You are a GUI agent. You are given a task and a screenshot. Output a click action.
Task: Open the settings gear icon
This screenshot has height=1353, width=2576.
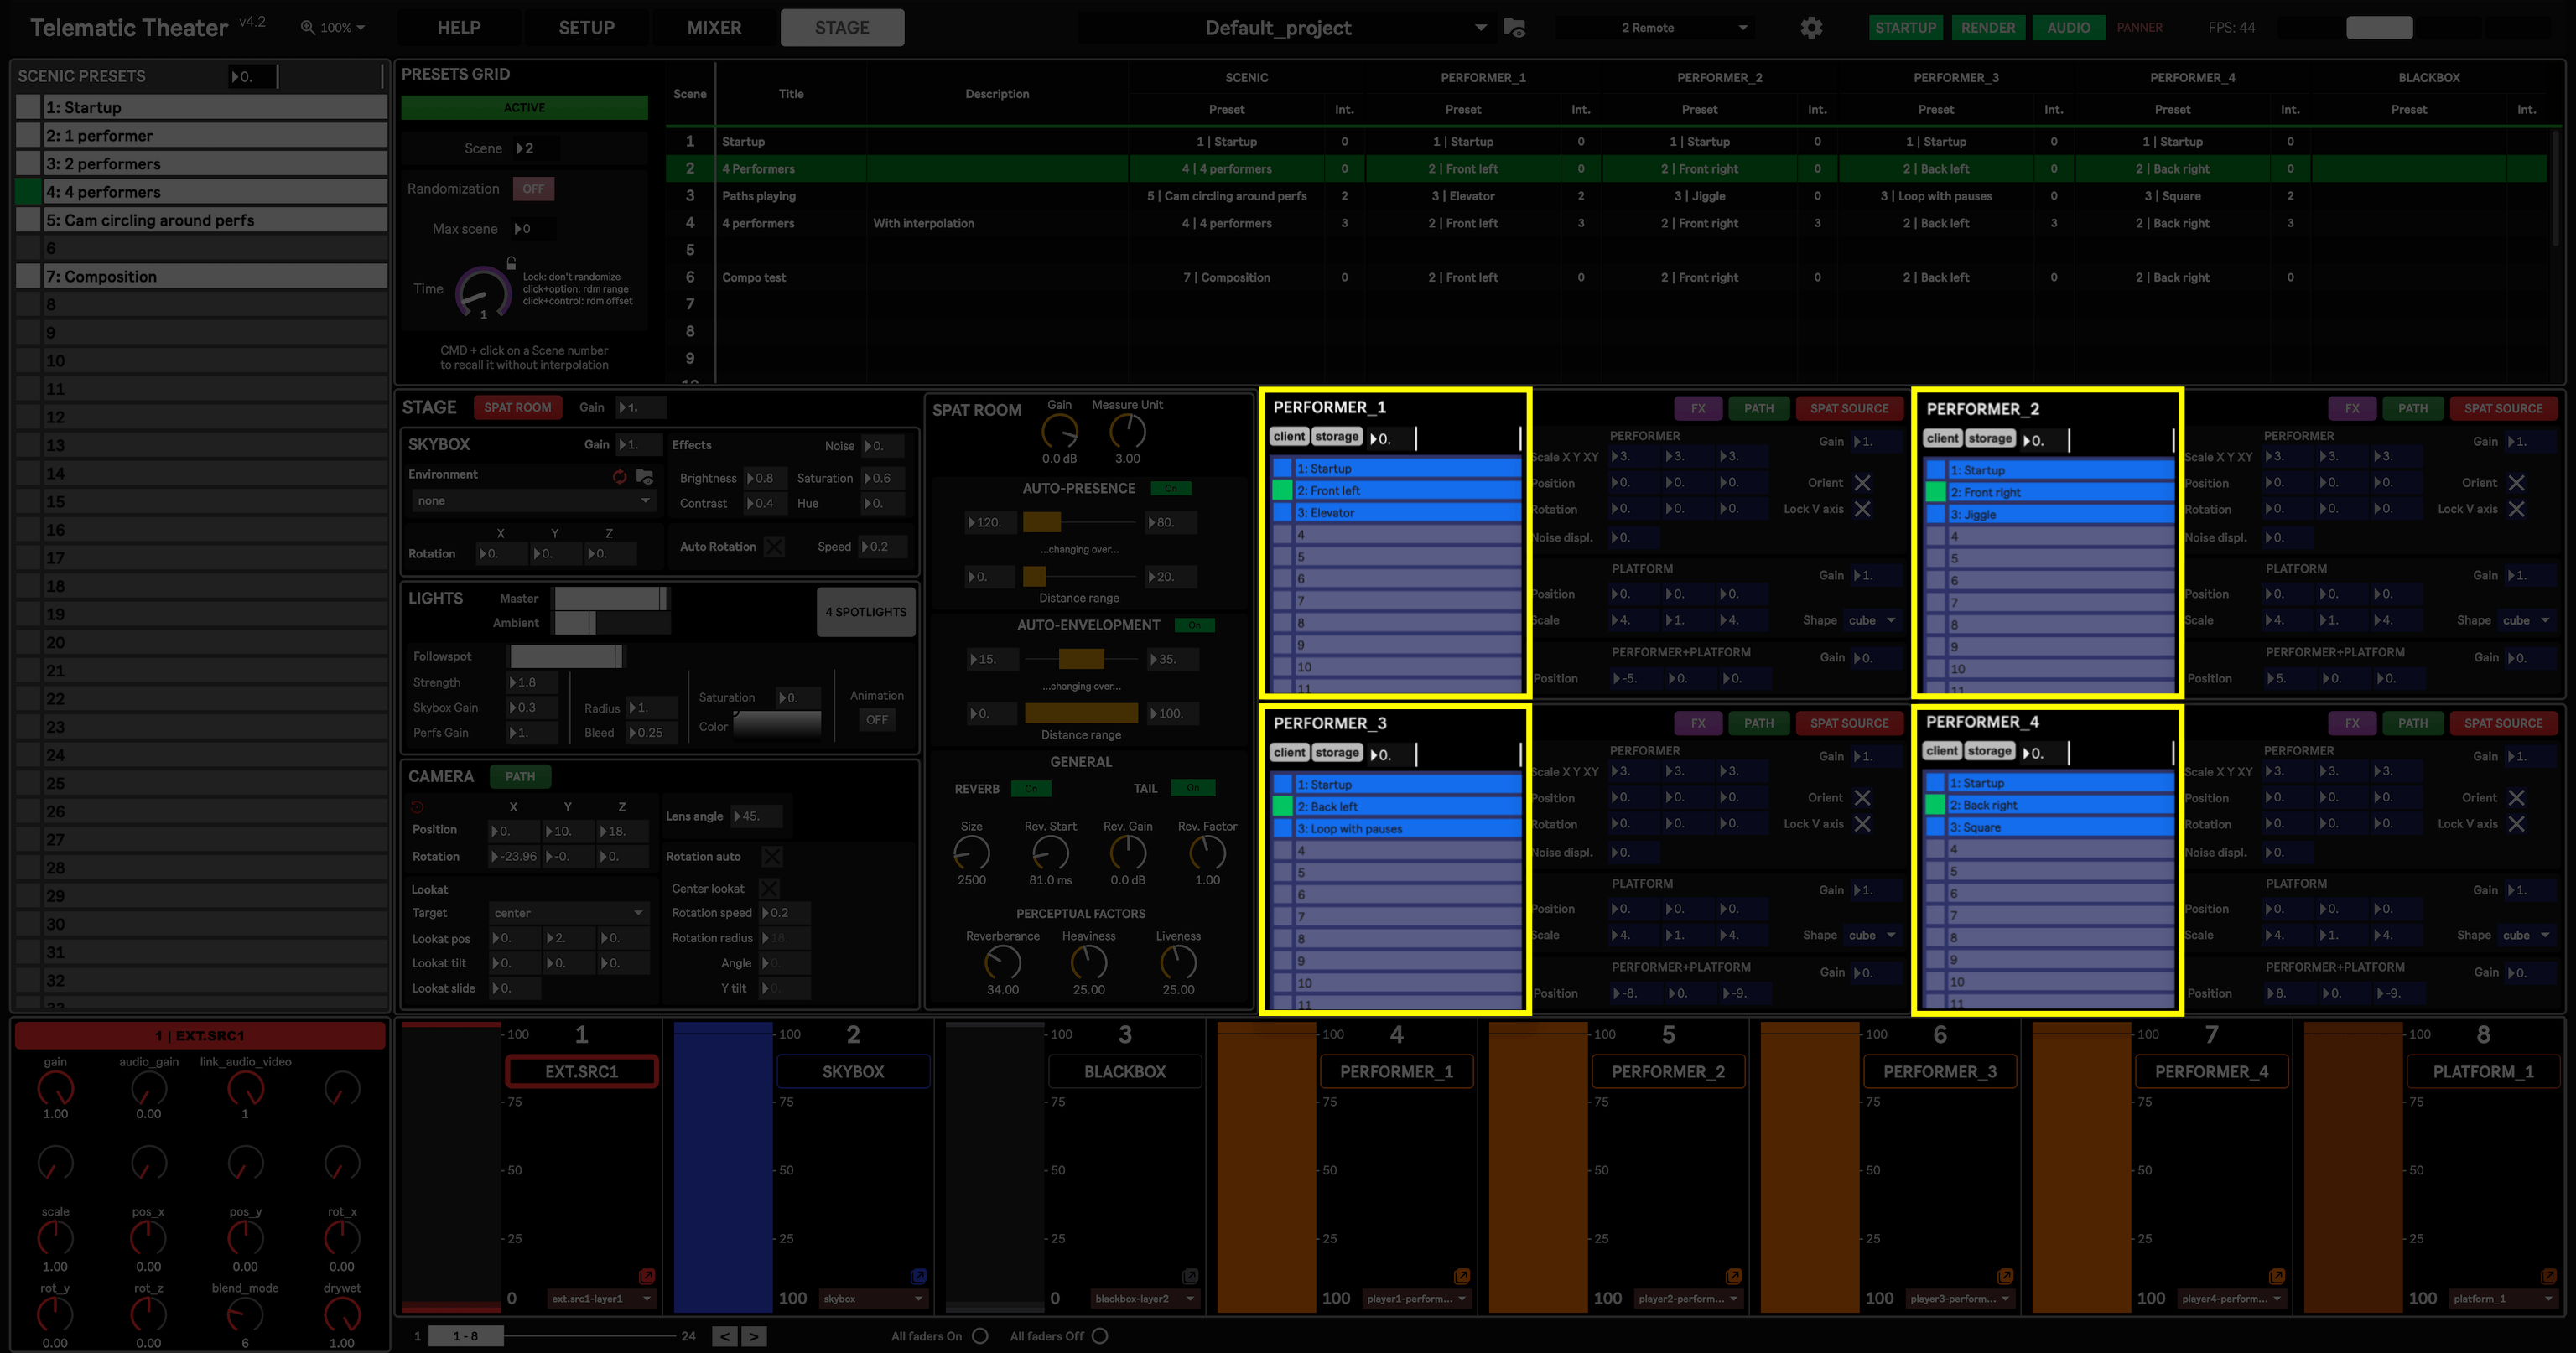[x=1811, y=28]
